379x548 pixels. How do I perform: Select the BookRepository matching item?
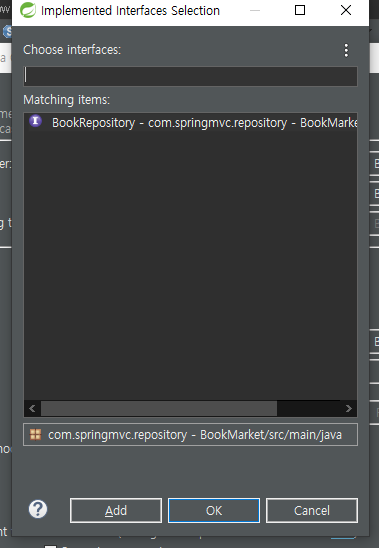tap(191, 122)
